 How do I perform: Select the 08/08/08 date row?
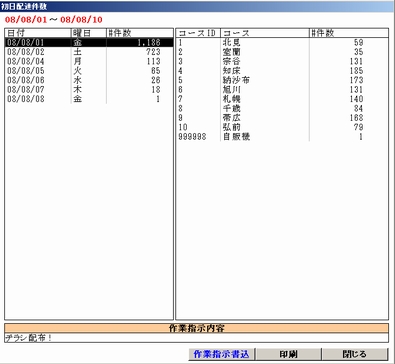click(x=89, y=99)
